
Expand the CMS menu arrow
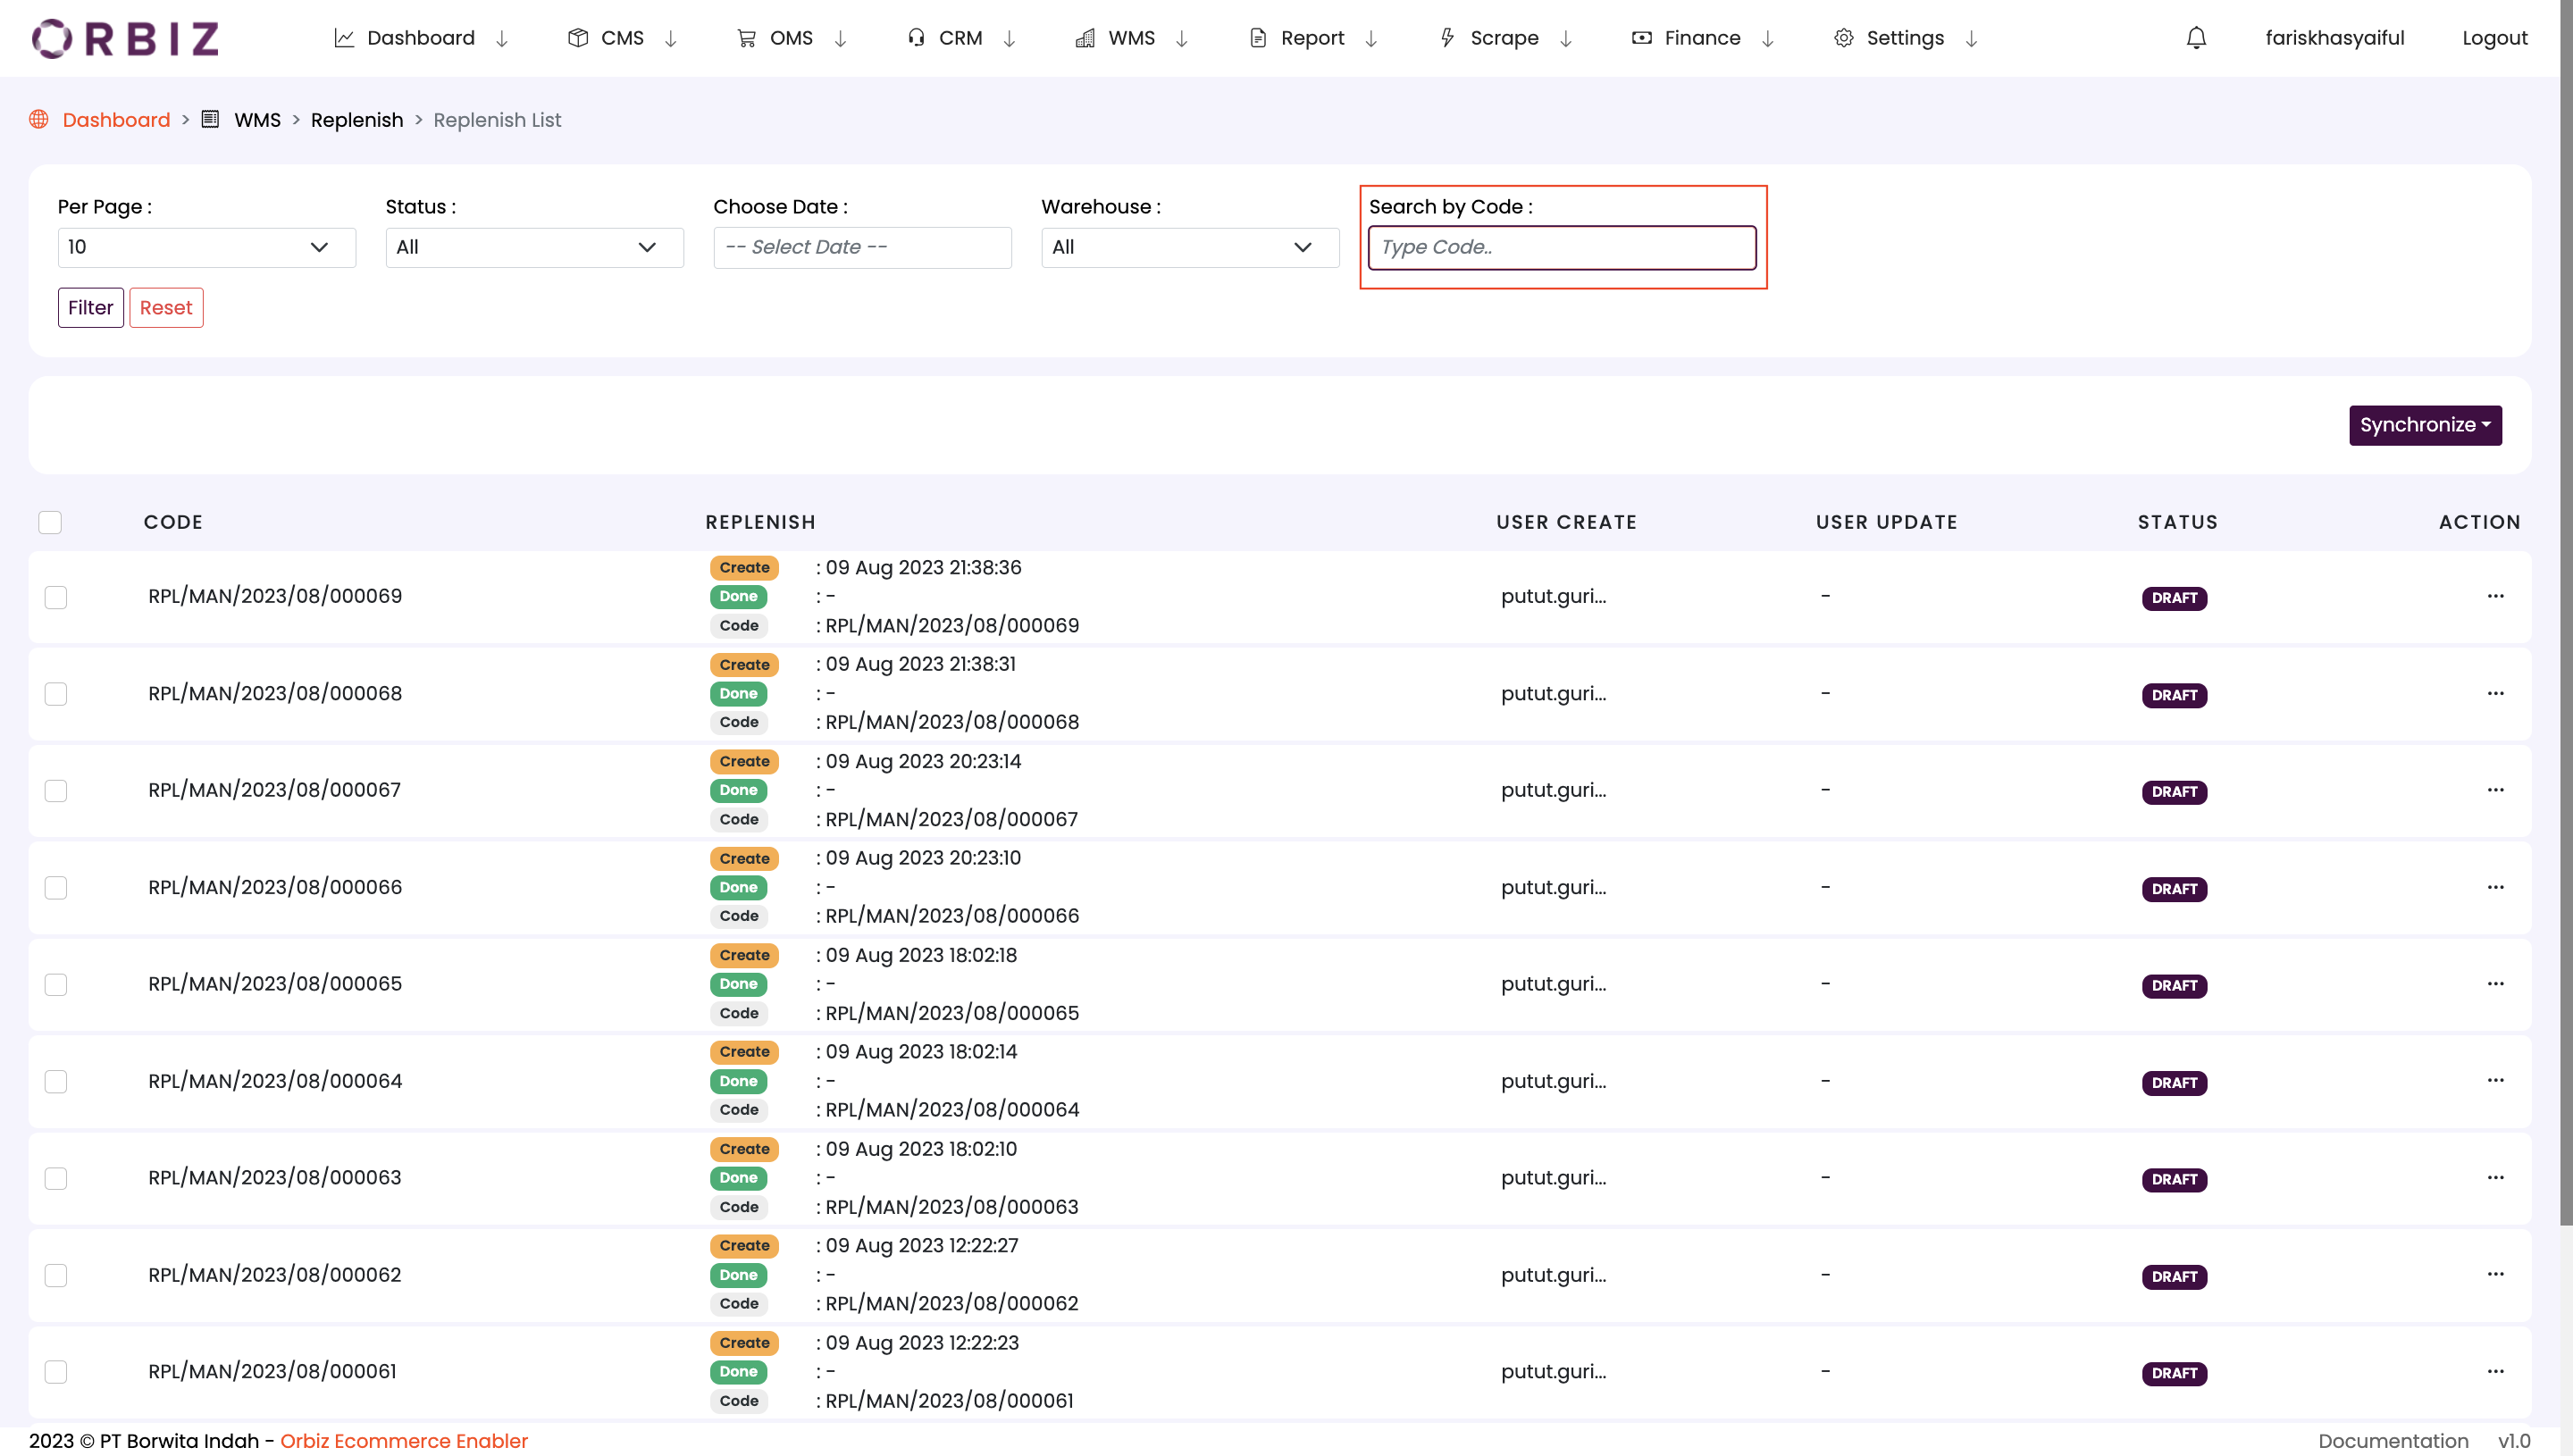point(671,38)
